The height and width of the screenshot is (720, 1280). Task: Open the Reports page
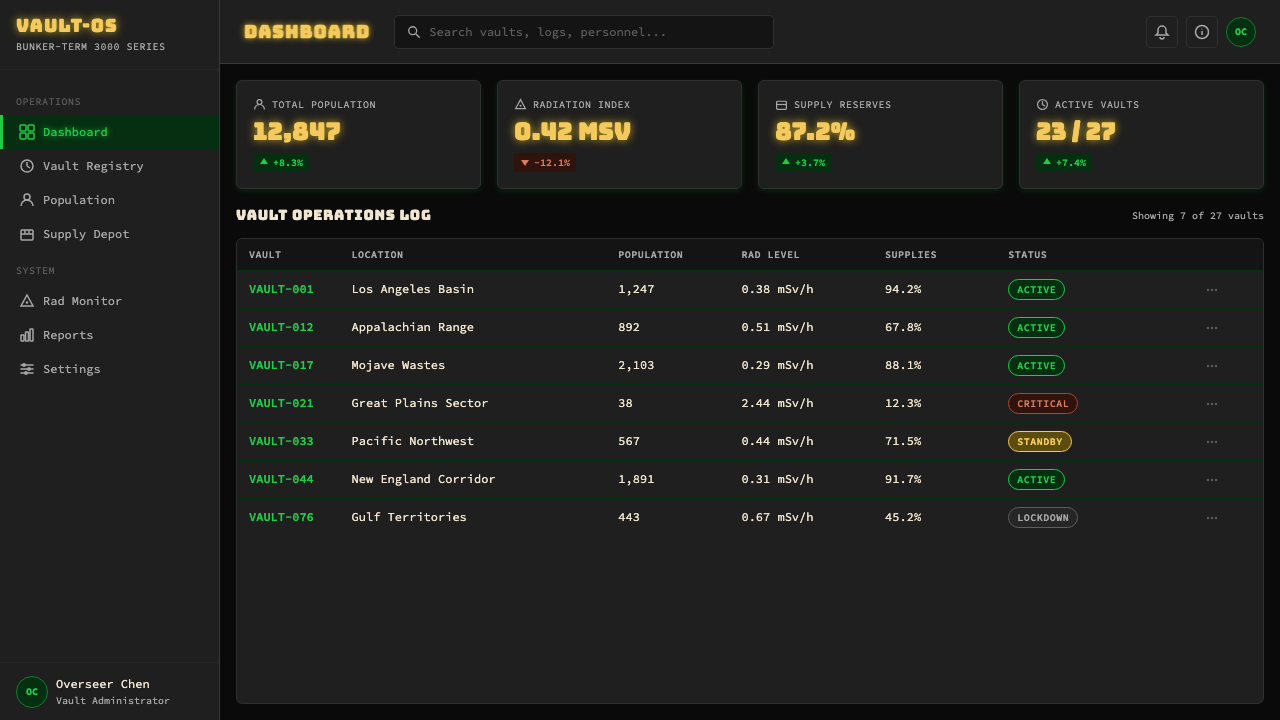tap(110, 335)
